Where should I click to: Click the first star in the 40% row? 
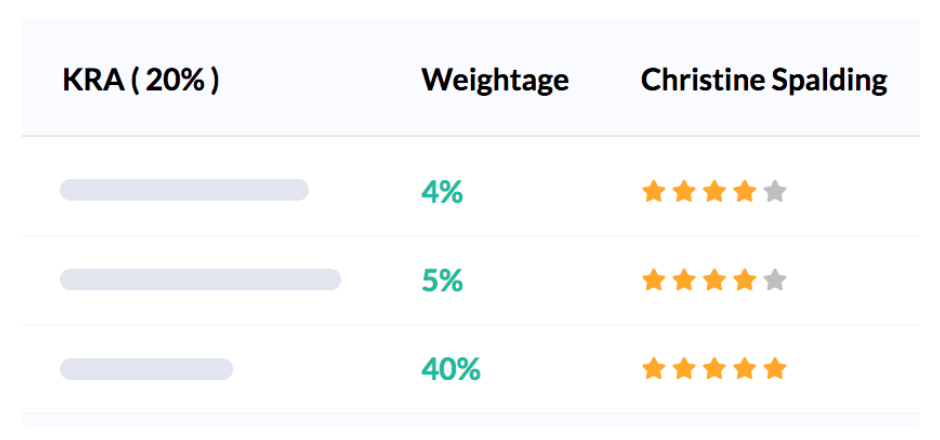click(x=654, y=369)
